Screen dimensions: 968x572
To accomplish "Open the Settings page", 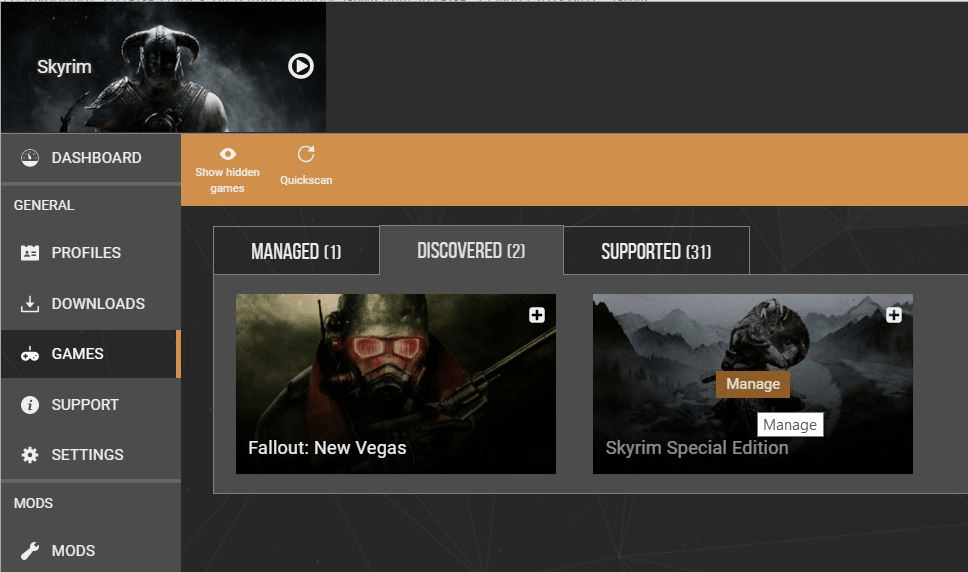I will 91,455.
